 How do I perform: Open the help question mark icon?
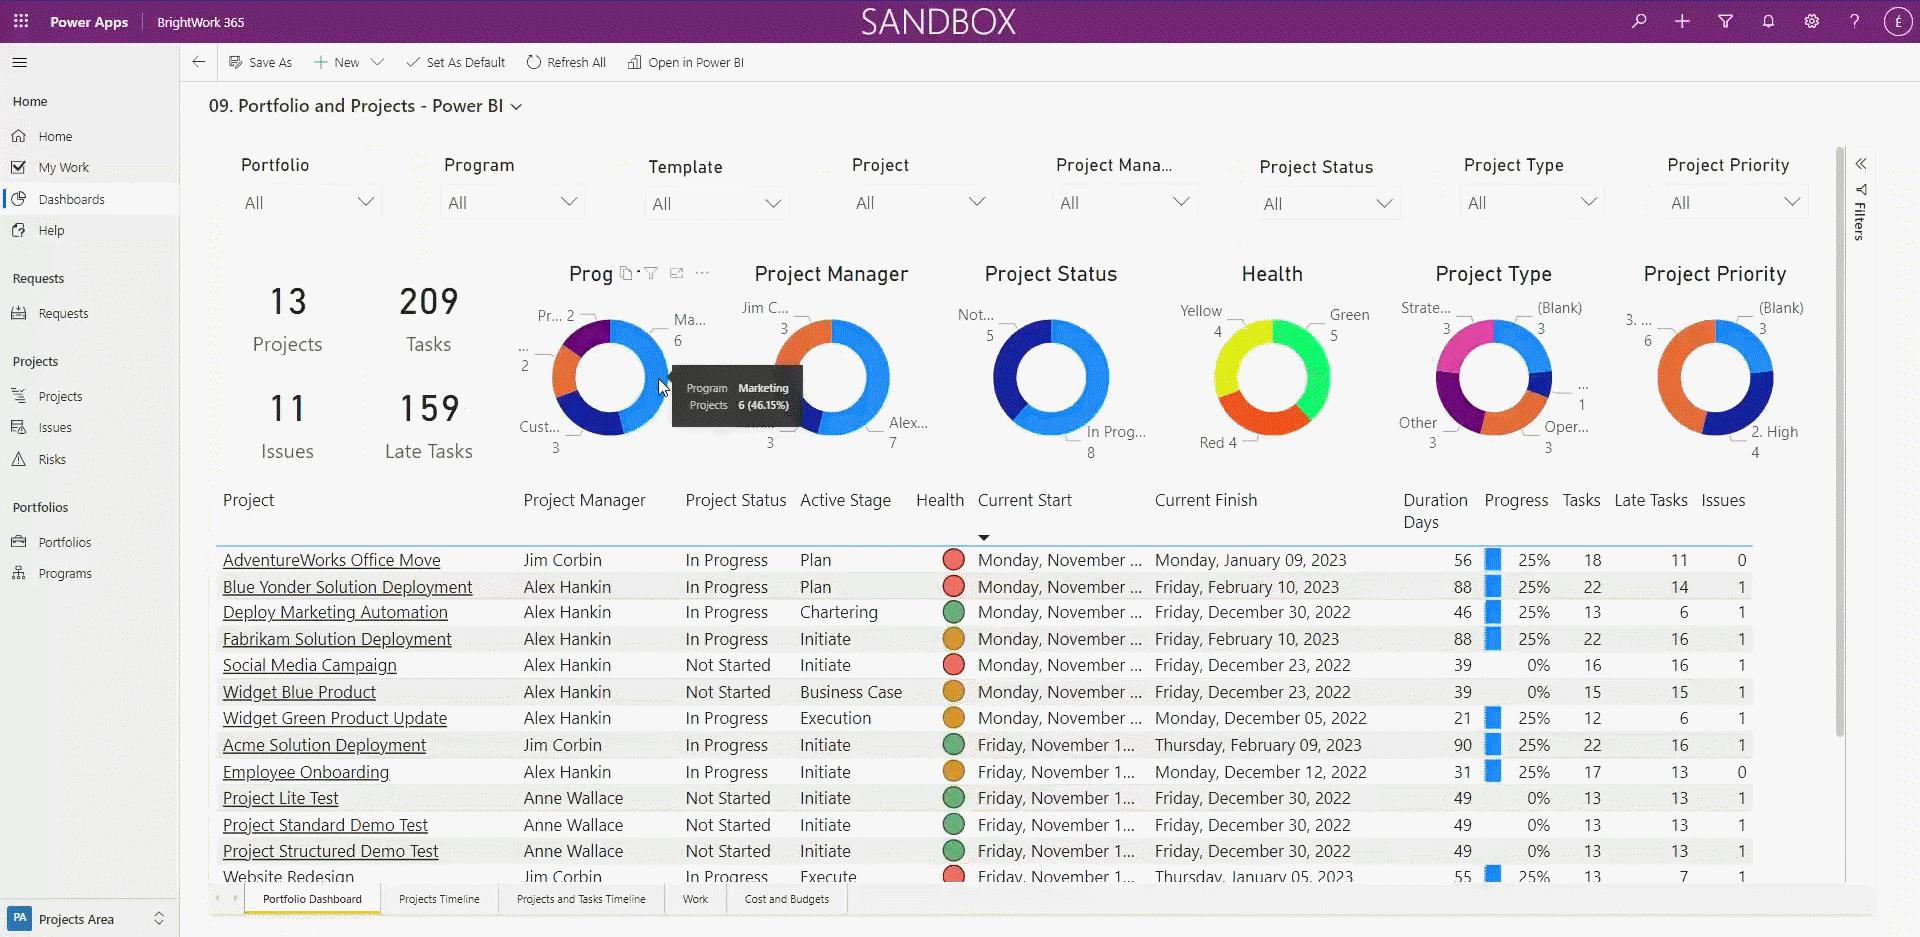click(1854, 21)
